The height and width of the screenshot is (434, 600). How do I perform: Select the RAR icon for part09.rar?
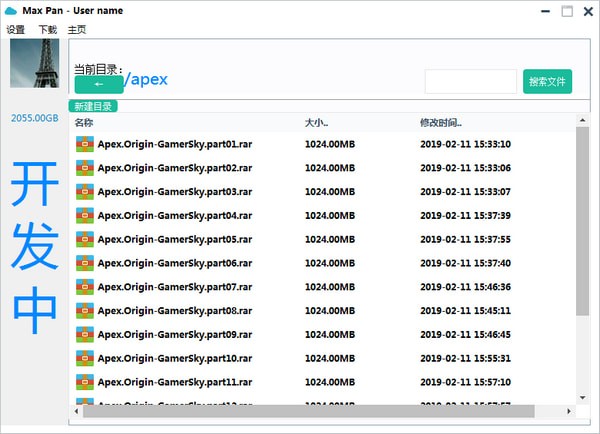pos(84,334)
